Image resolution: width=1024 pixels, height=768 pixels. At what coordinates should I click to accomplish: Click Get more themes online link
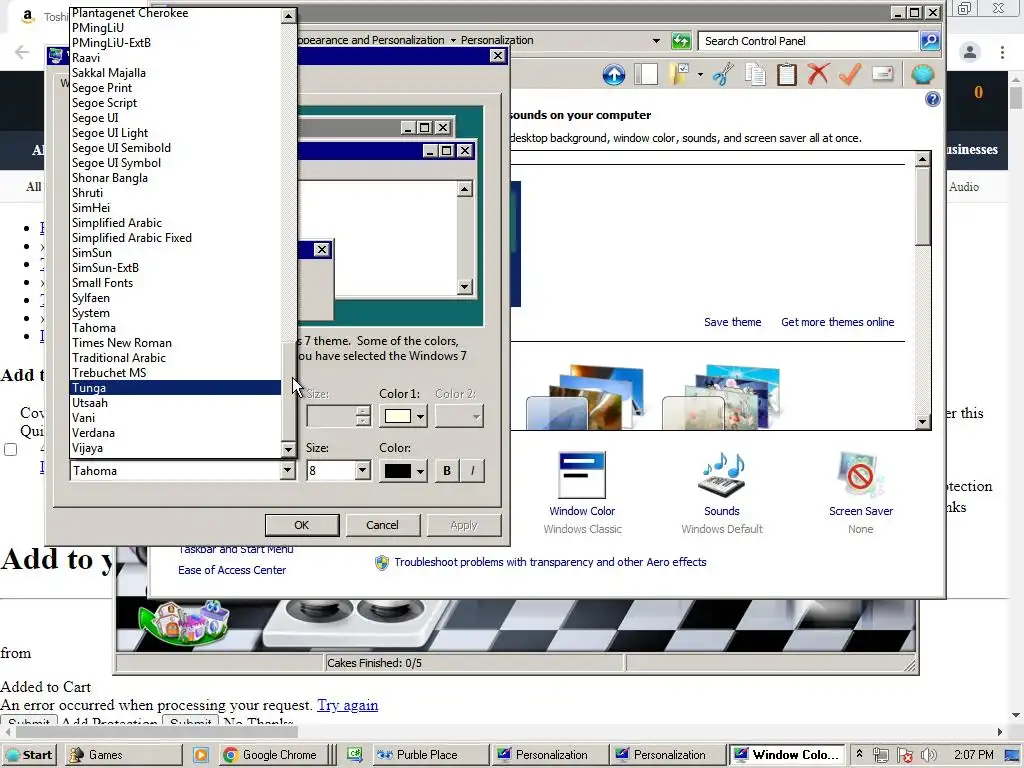pyautogui.click(x=837, y=322)
